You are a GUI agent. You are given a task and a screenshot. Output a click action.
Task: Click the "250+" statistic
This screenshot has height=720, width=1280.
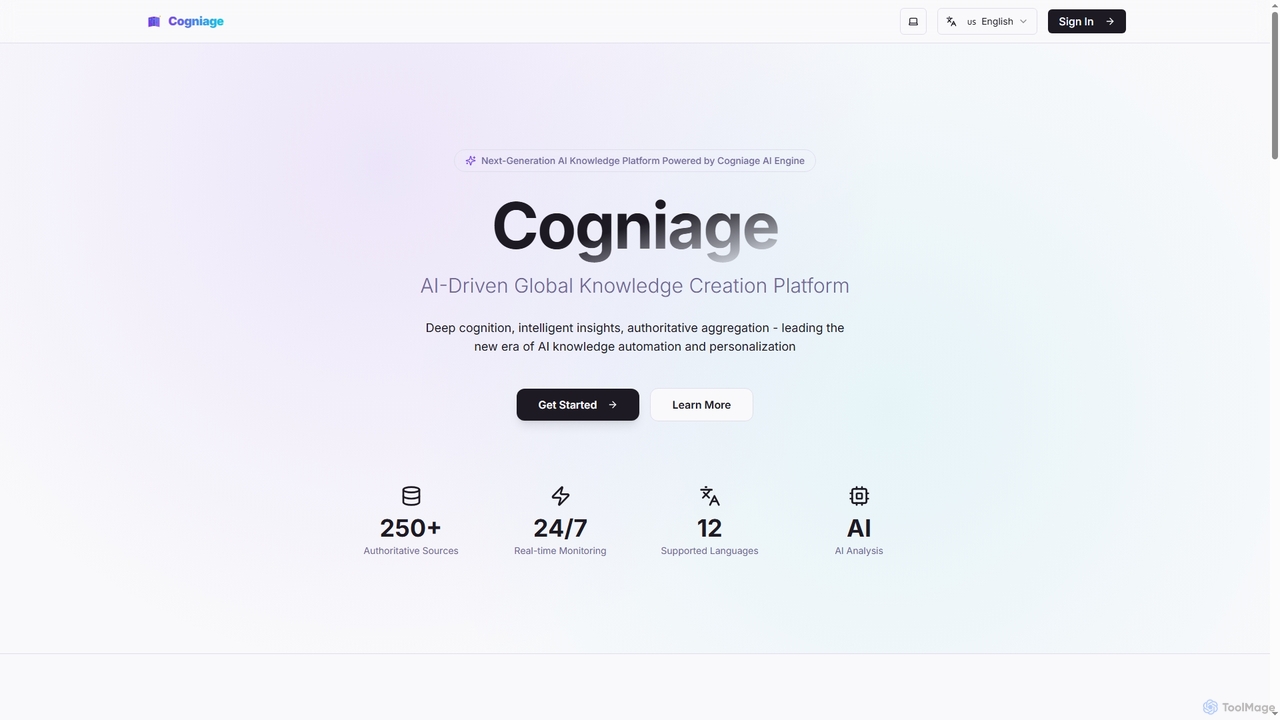411,528
